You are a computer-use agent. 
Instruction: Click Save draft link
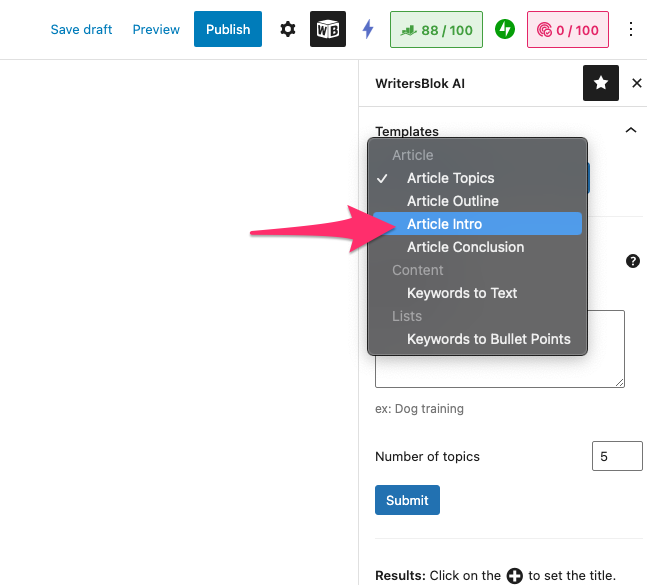pyautogui.click(x=81, y=29)
